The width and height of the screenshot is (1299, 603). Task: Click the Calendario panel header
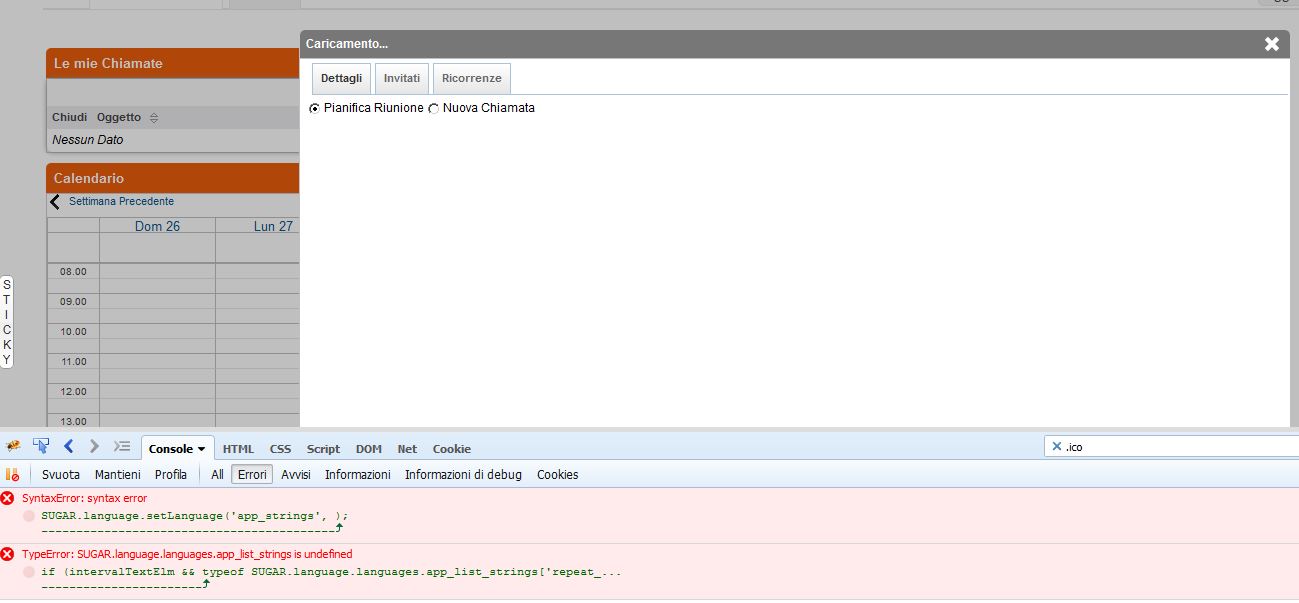click(173, 178)
